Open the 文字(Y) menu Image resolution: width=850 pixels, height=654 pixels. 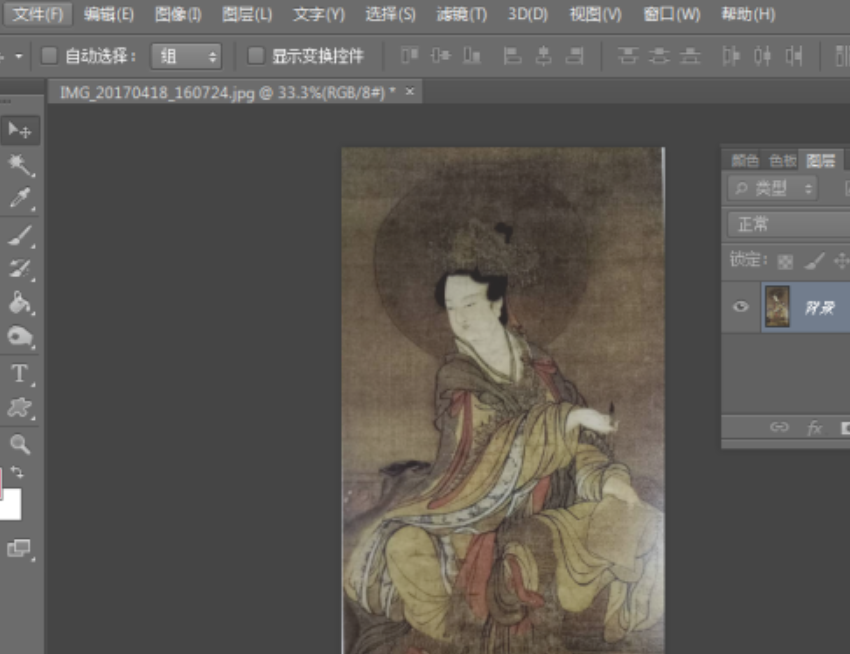point(319,14)
